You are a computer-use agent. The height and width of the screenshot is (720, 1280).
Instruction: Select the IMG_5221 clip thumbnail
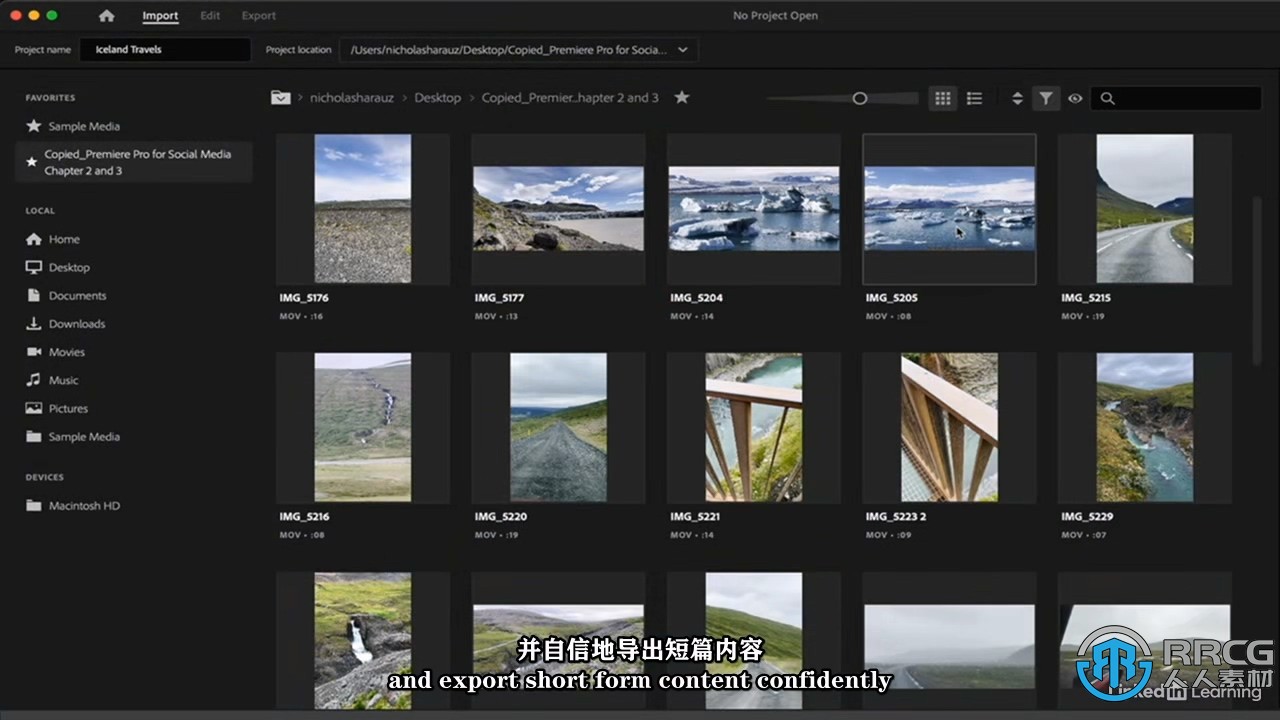(753, 427)
